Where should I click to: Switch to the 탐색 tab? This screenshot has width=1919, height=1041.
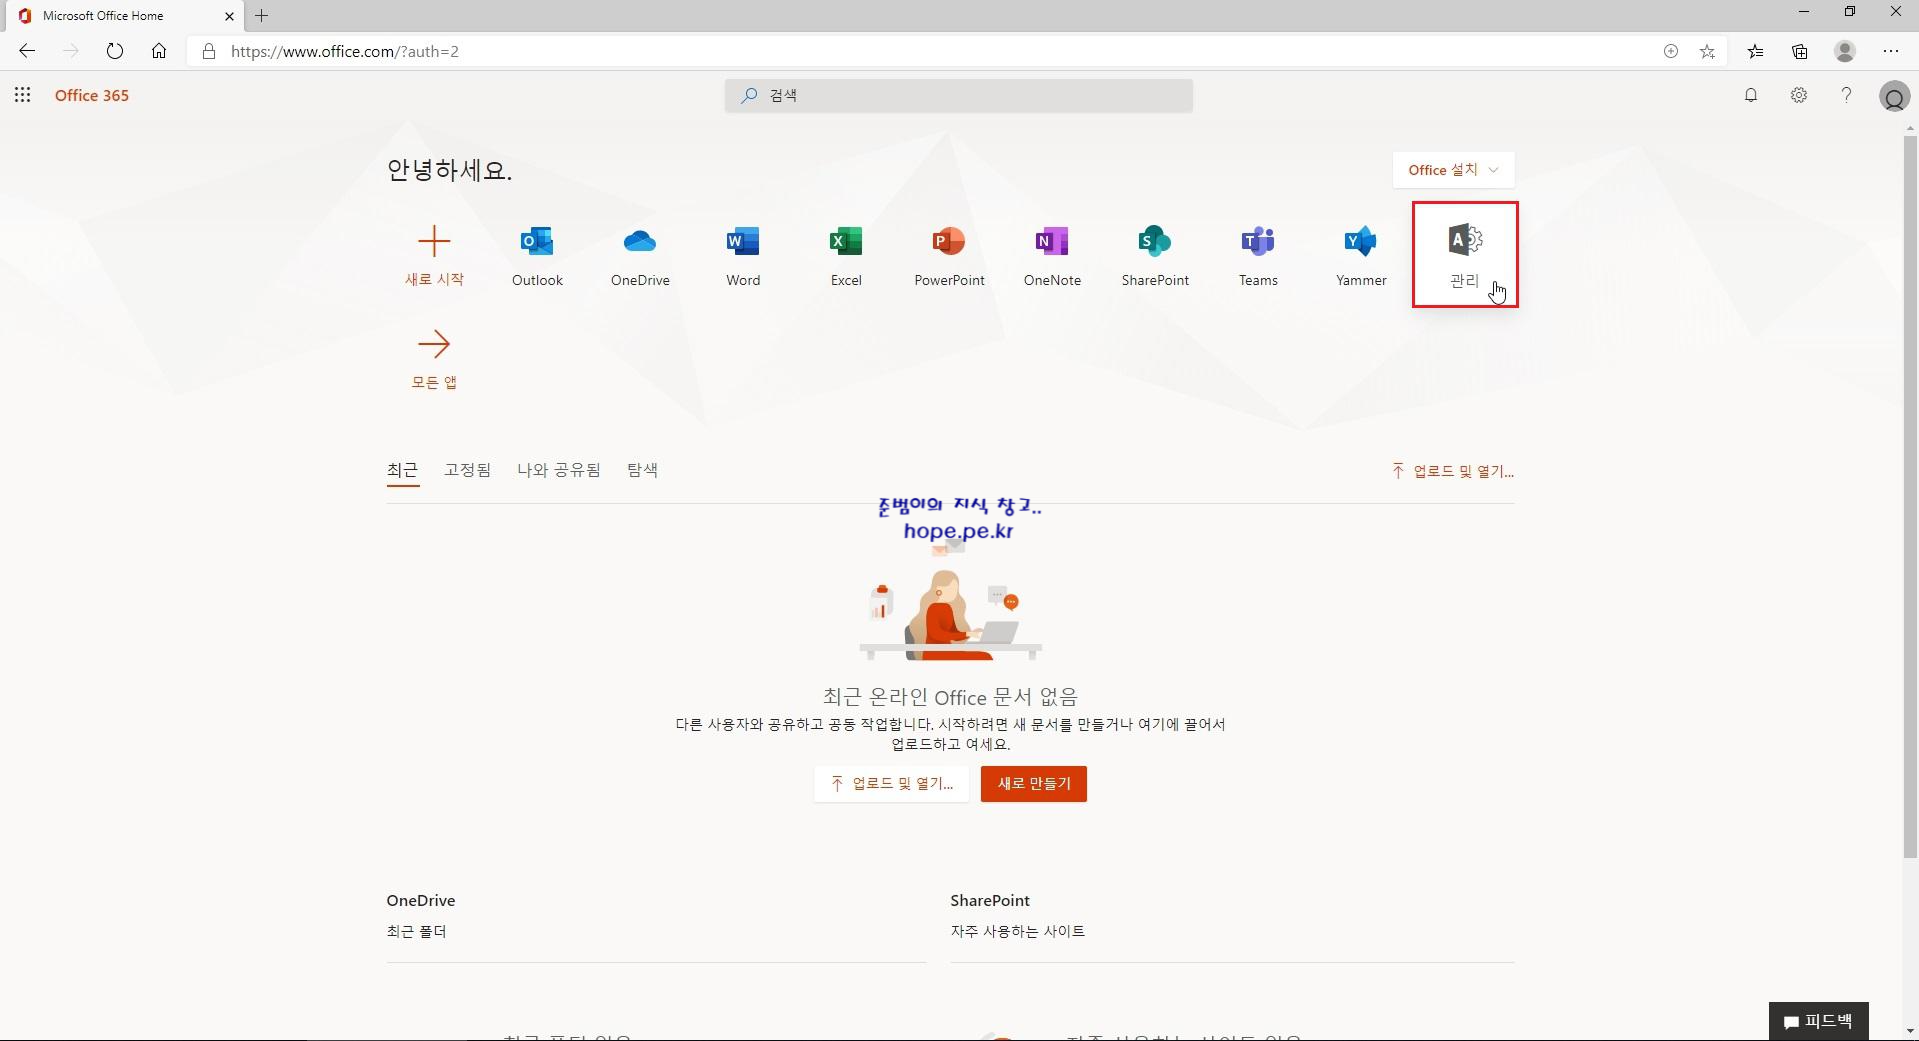642,470
